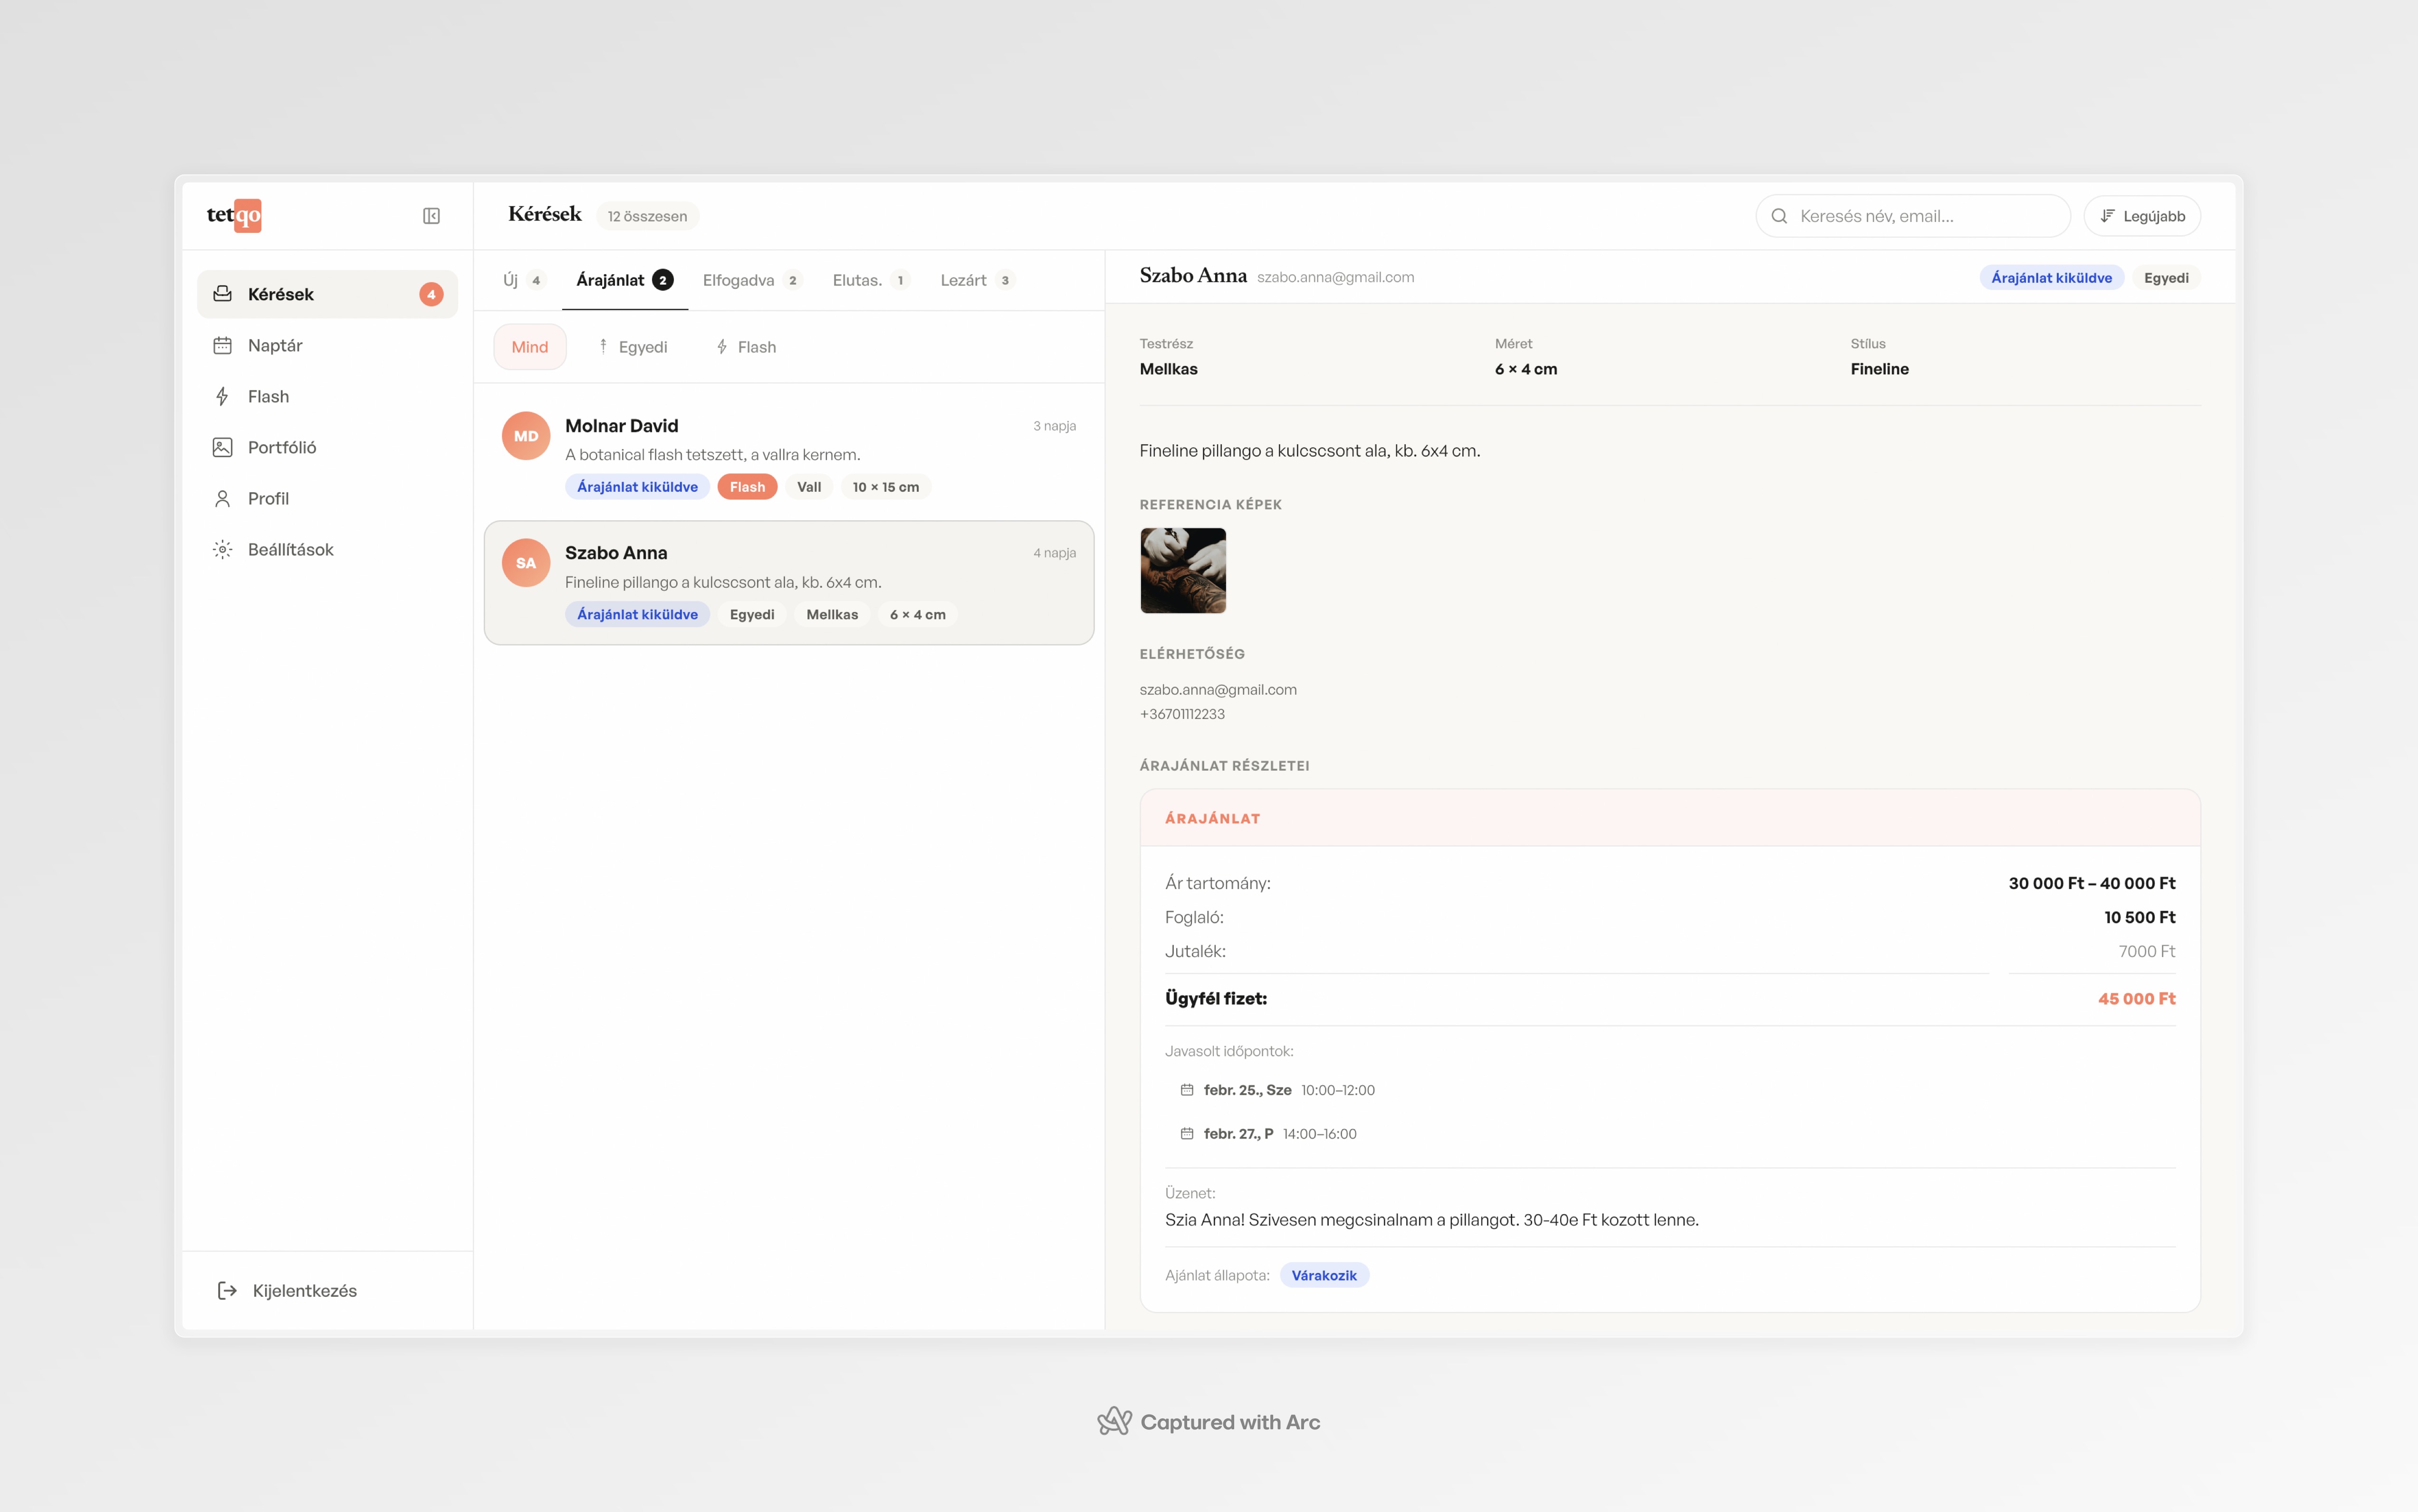Click the tetqo logo

point(234,215)
